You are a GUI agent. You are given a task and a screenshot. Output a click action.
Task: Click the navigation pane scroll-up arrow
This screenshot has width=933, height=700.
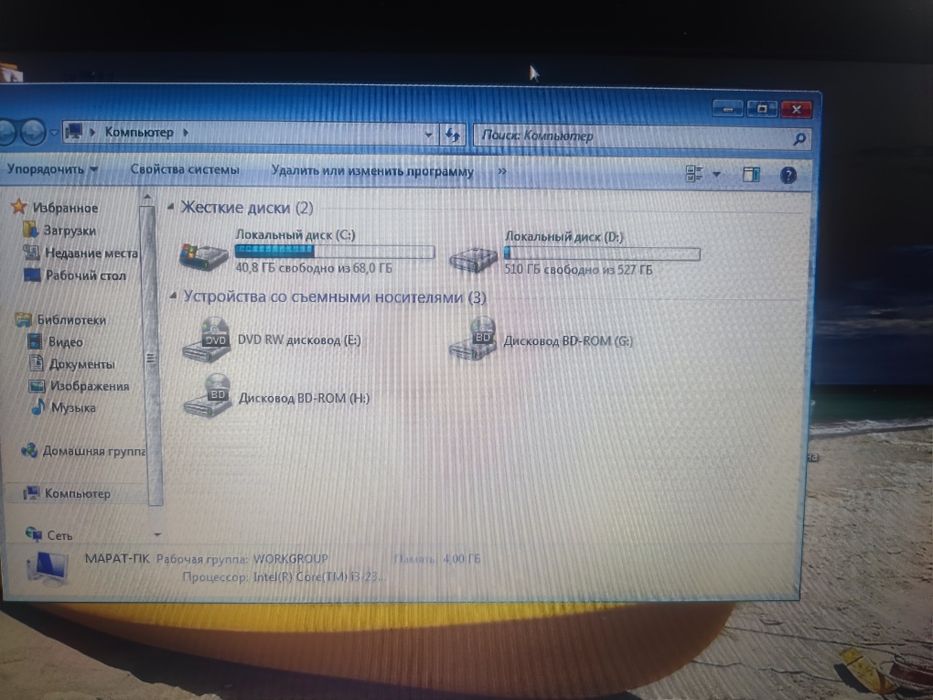148,197
